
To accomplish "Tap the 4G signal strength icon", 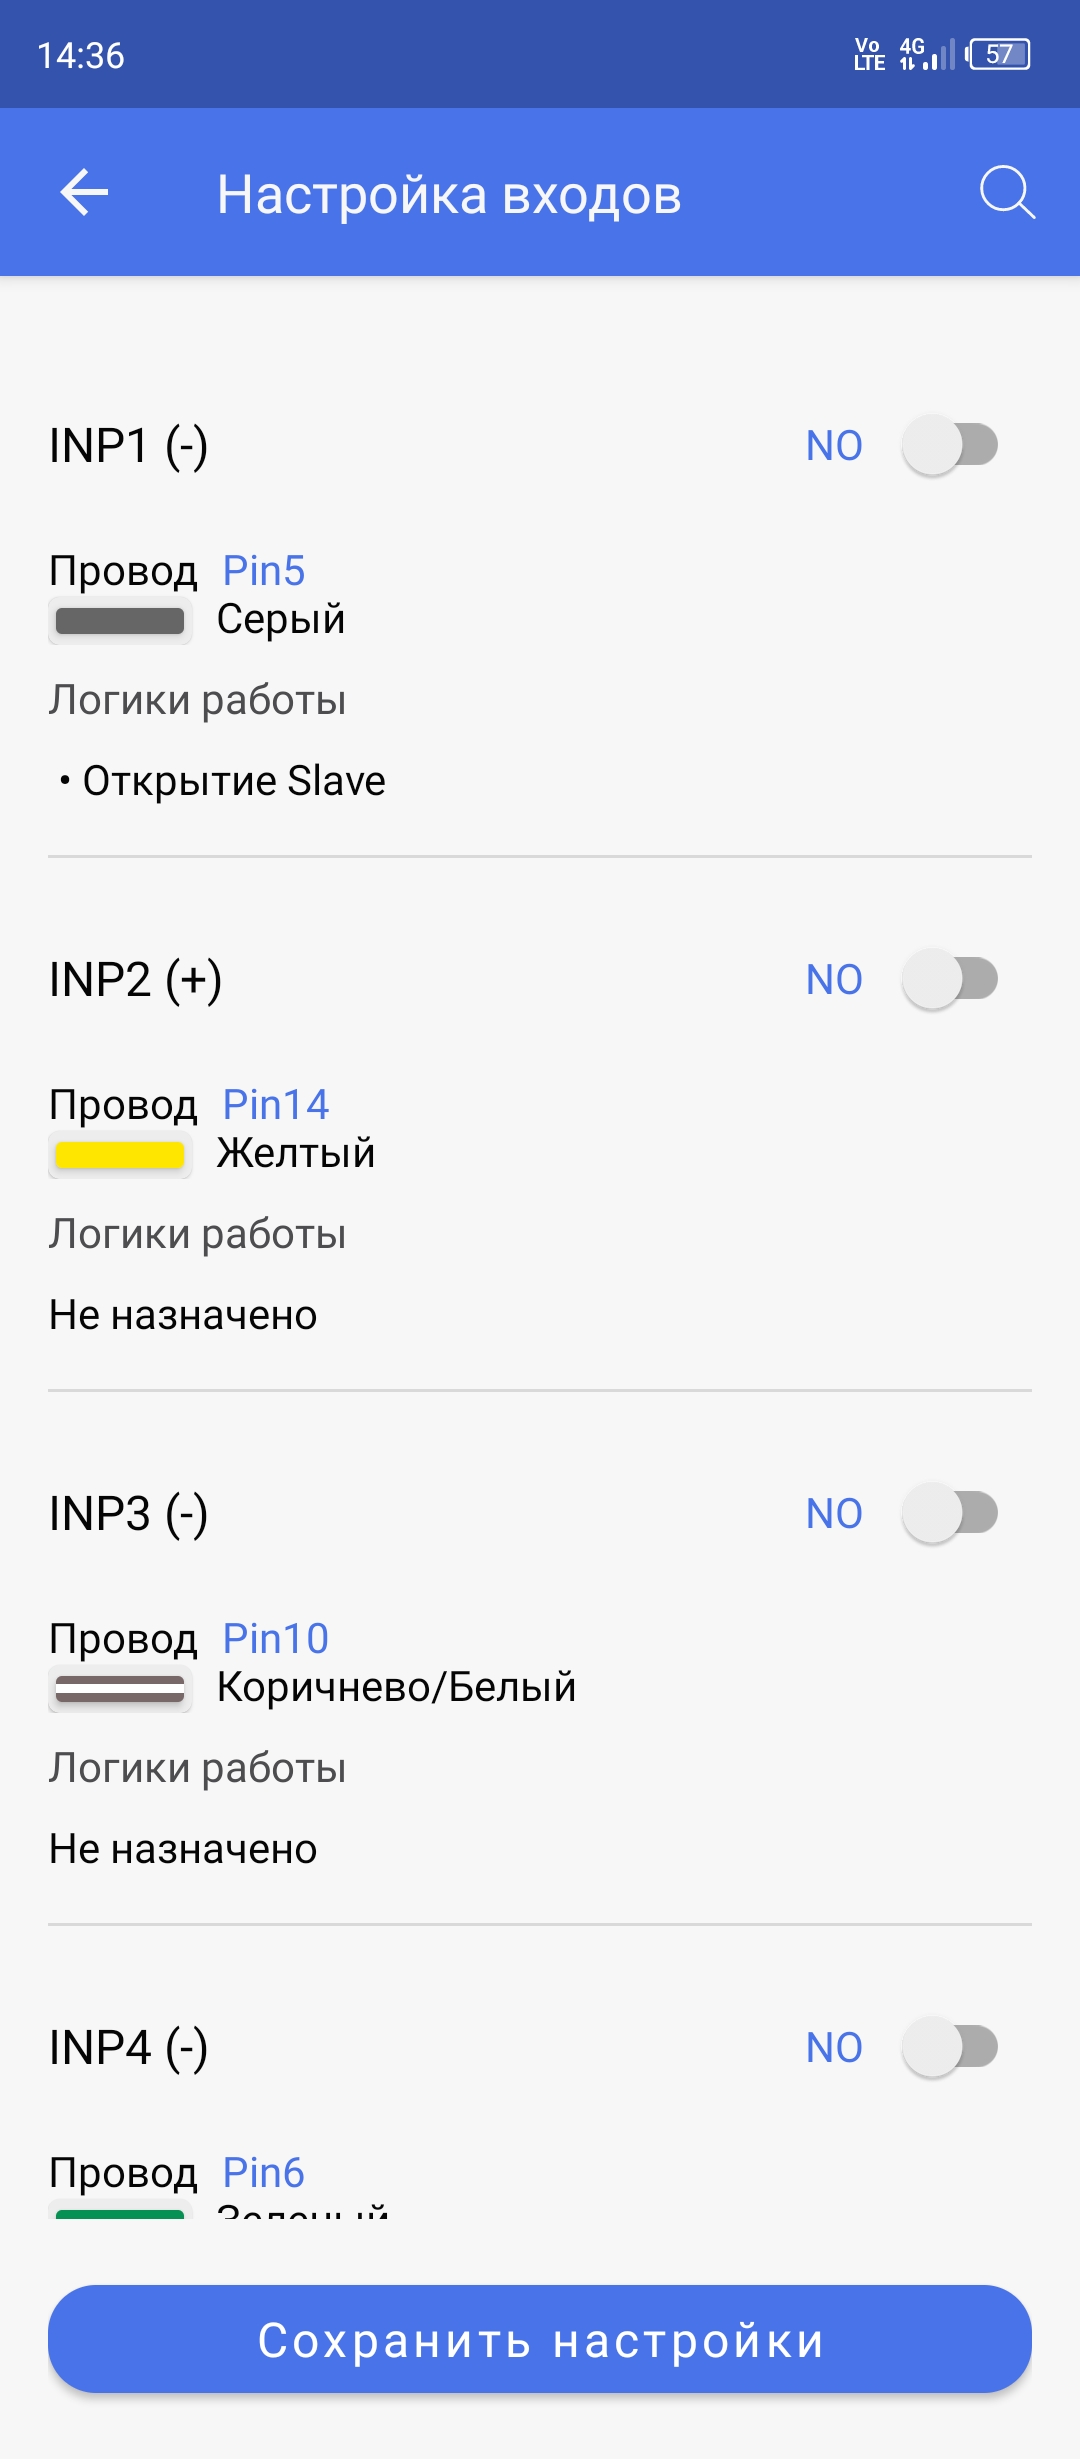I will click(x=926, y=54).
